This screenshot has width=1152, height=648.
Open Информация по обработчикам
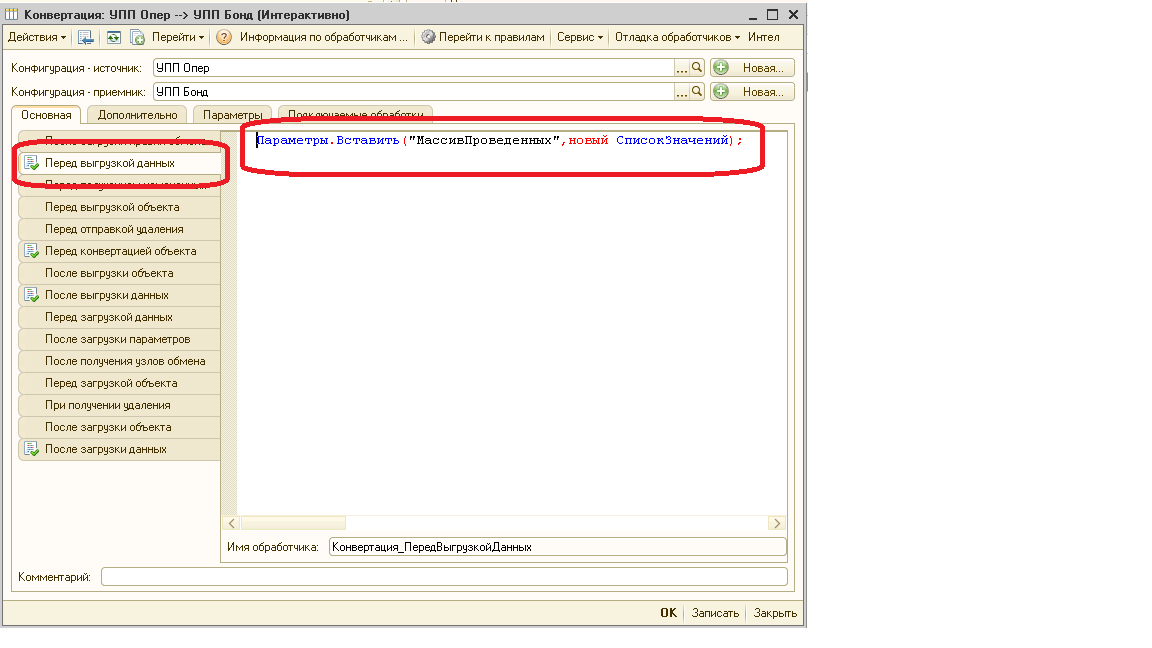[323, 37]
